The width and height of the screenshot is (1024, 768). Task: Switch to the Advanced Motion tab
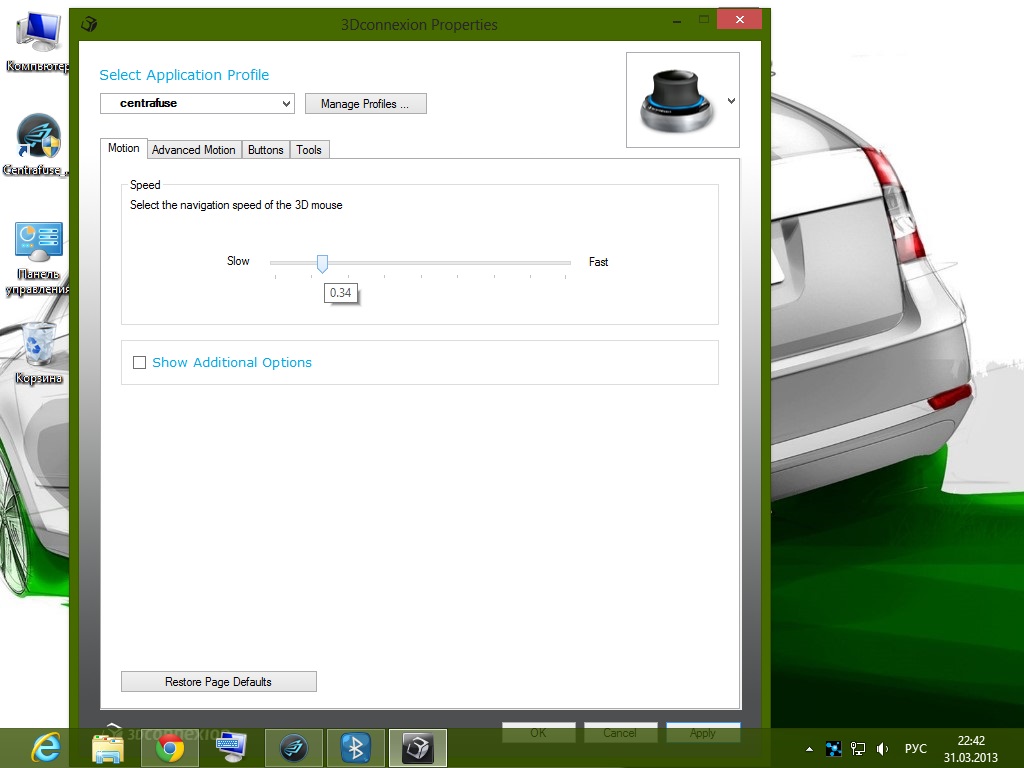(193, 150)
